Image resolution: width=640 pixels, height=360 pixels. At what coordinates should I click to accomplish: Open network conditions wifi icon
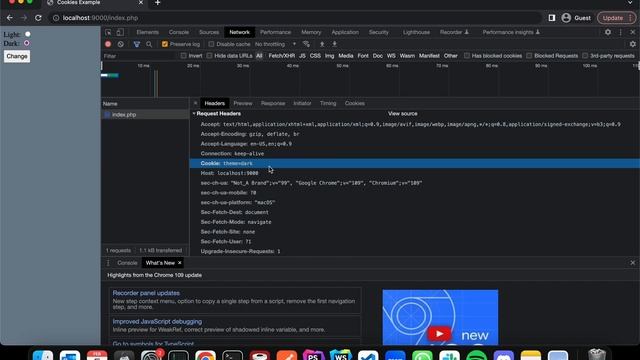[x=306, y=44]
